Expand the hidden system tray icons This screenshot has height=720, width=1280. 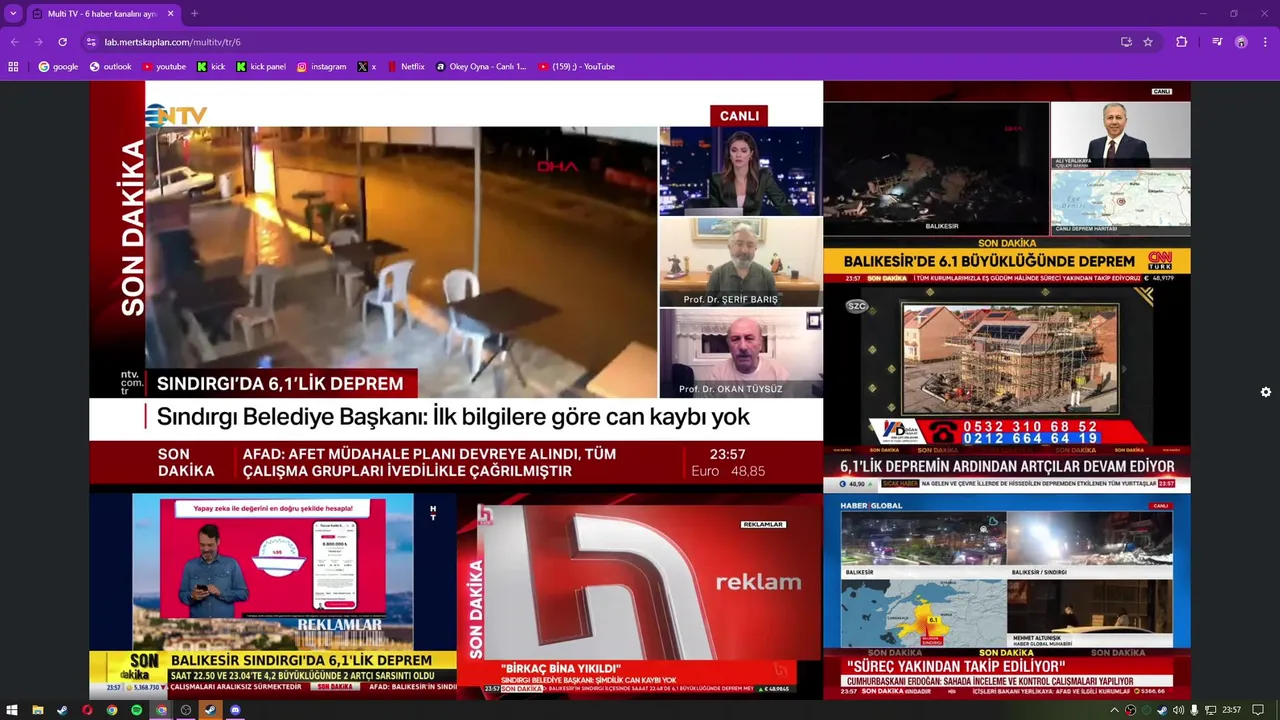point(1115,710)
